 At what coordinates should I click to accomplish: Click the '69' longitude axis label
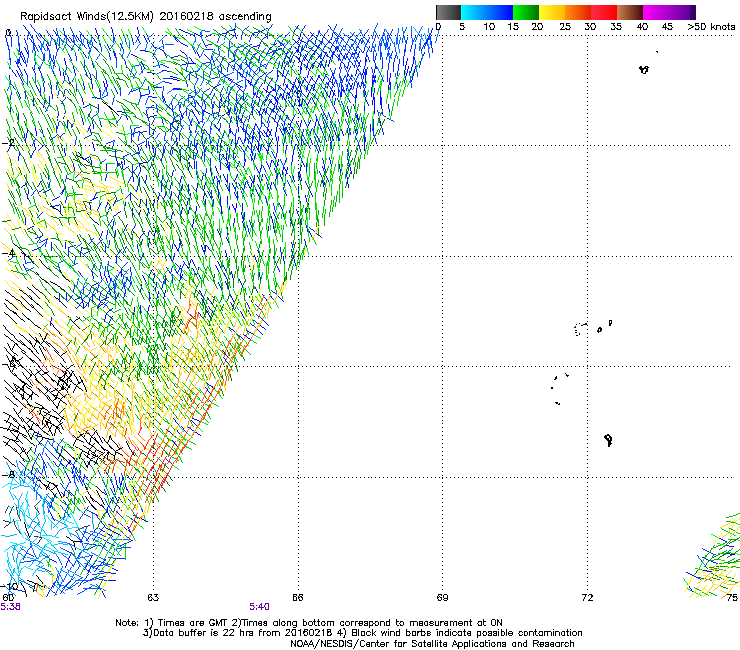[442, 598]
